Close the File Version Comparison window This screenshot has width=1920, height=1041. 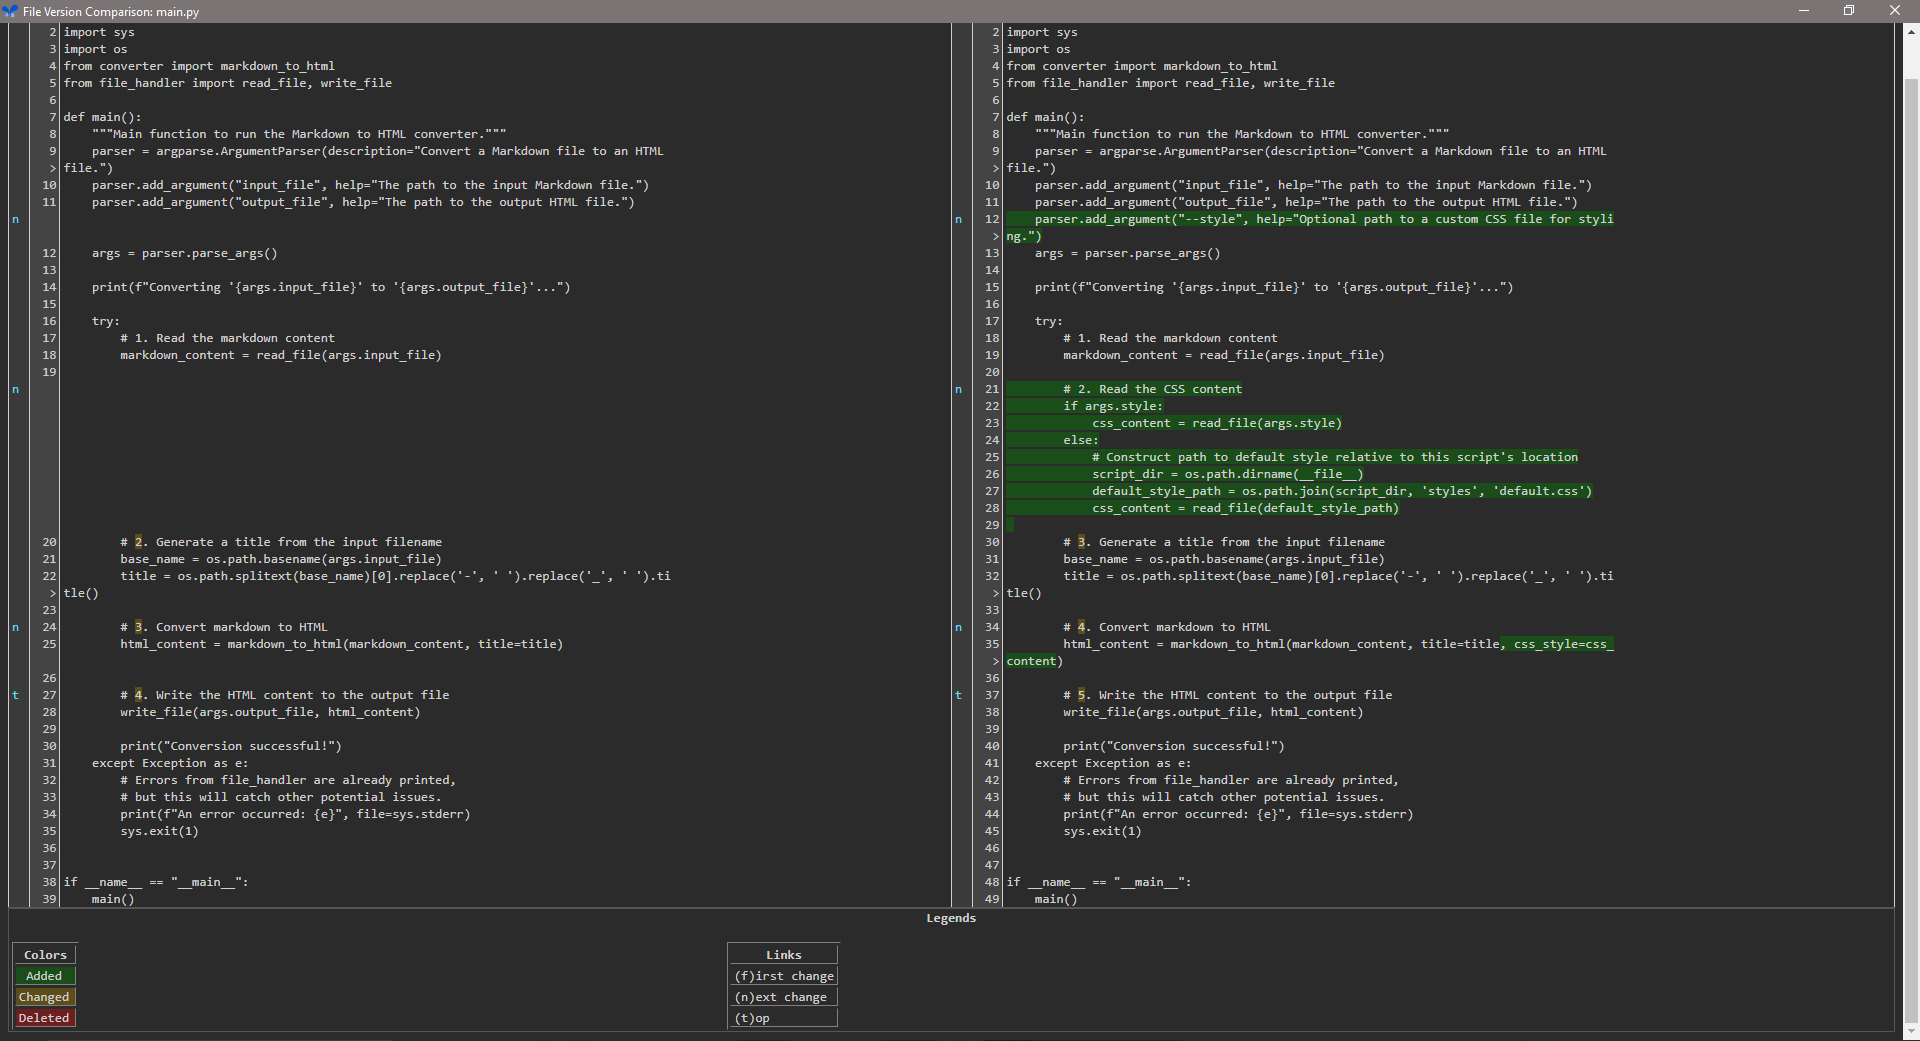tap(1895, 11)
